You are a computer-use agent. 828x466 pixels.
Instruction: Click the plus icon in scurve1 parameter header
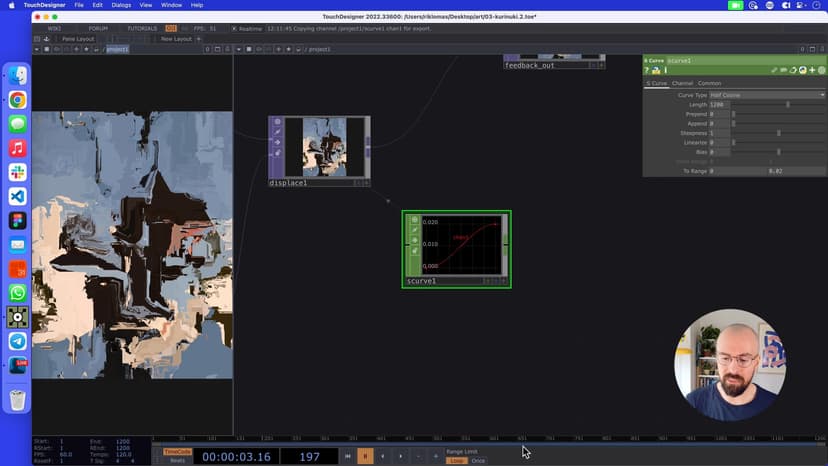click(x=812, y=70)
